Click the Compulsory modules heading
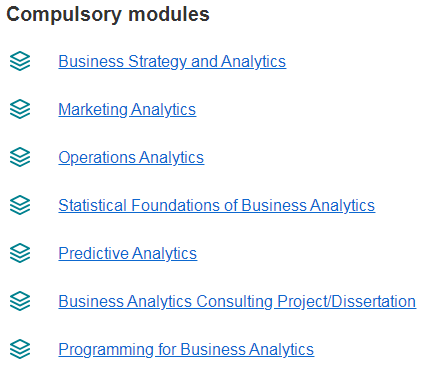This screenshot has width=431, height=375. (108, 15)
